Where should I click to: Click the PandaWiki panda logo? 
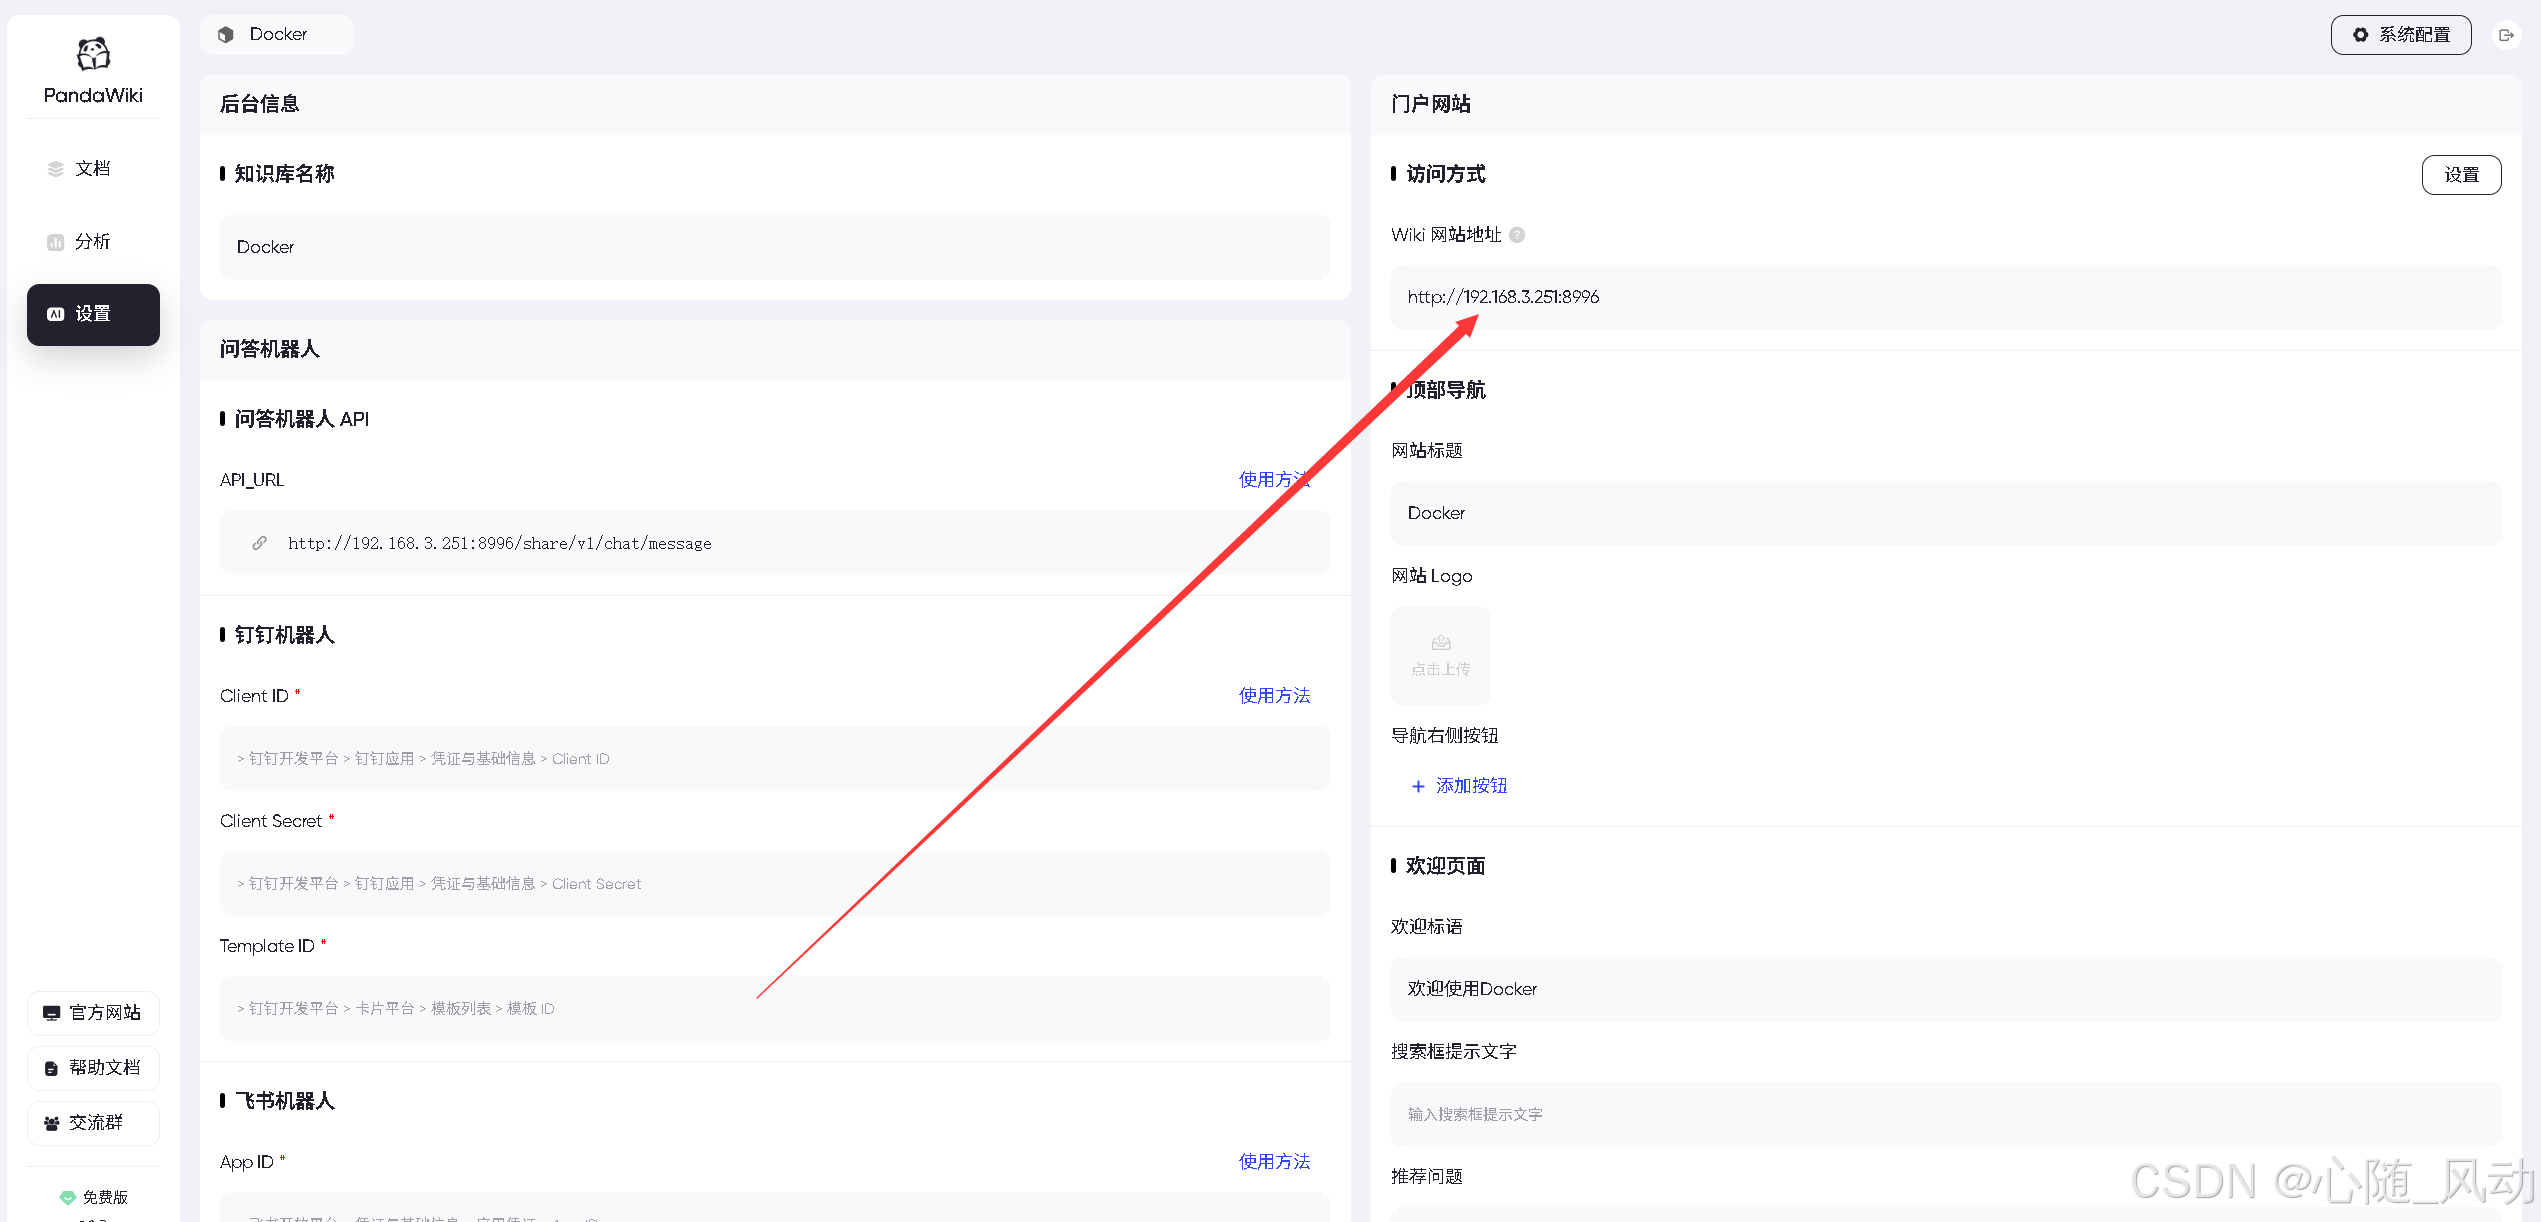coord(93,54)
